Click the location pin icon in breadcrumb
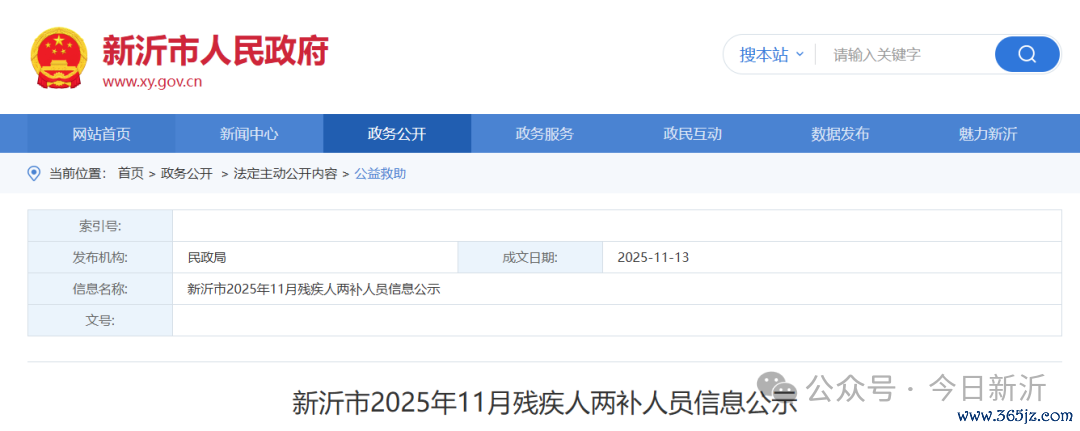Image resolution: width=1080 pixels, height=431 pixels. pos(35,173)
